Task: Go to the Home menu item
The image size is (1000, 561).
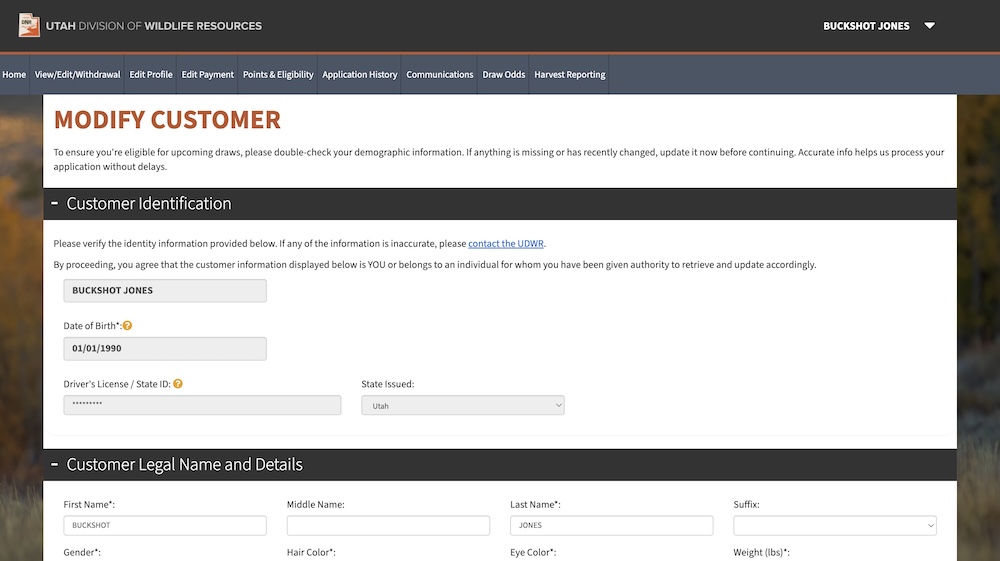Action: (x=14, y=75)
